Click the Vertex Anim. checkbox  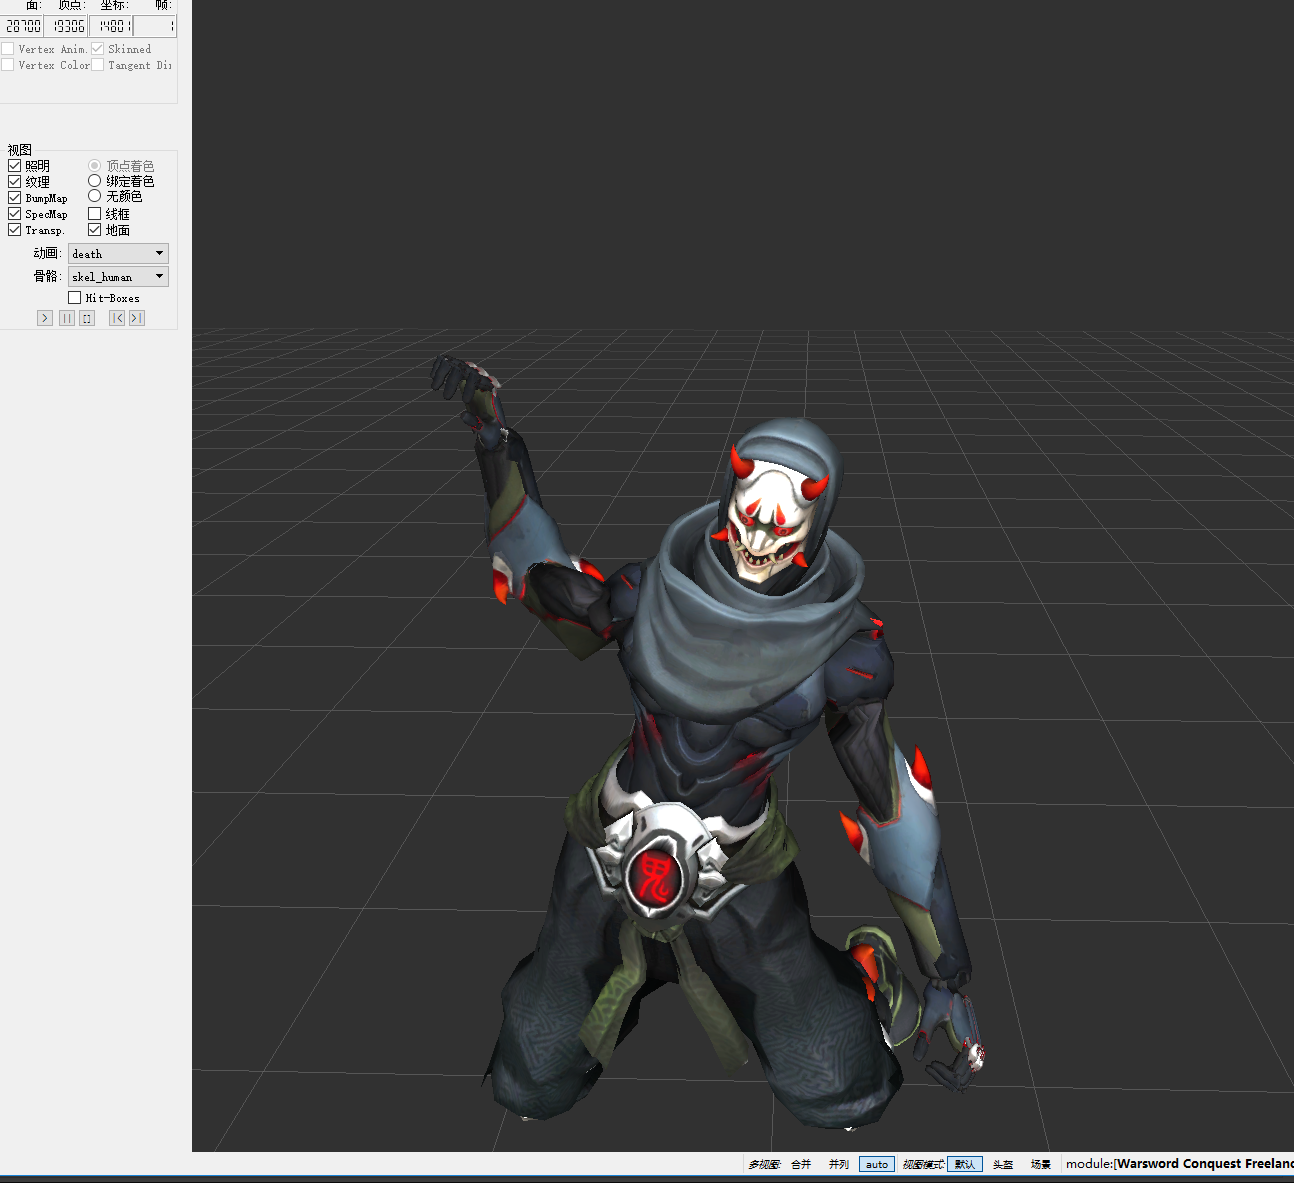click(x=8, y=49)
